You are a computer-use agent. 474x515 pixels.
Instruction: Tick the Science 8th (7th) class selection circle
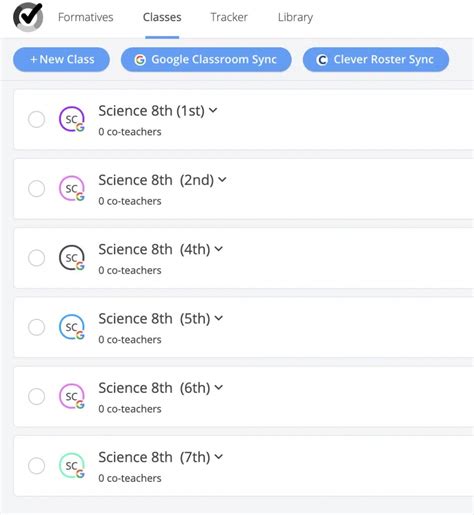[36, 466]
